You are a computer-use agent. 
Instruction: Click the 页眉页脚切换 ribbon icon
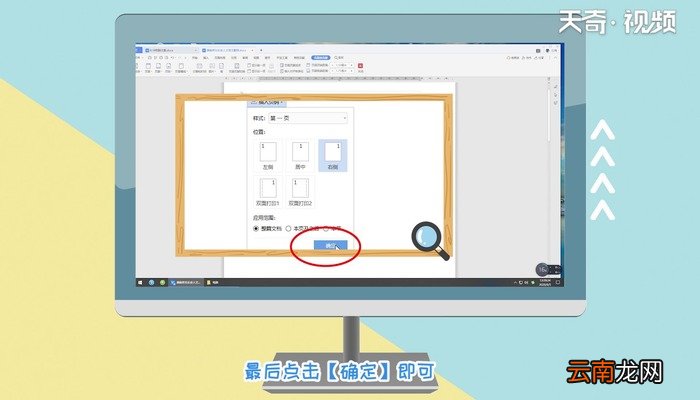237,66
